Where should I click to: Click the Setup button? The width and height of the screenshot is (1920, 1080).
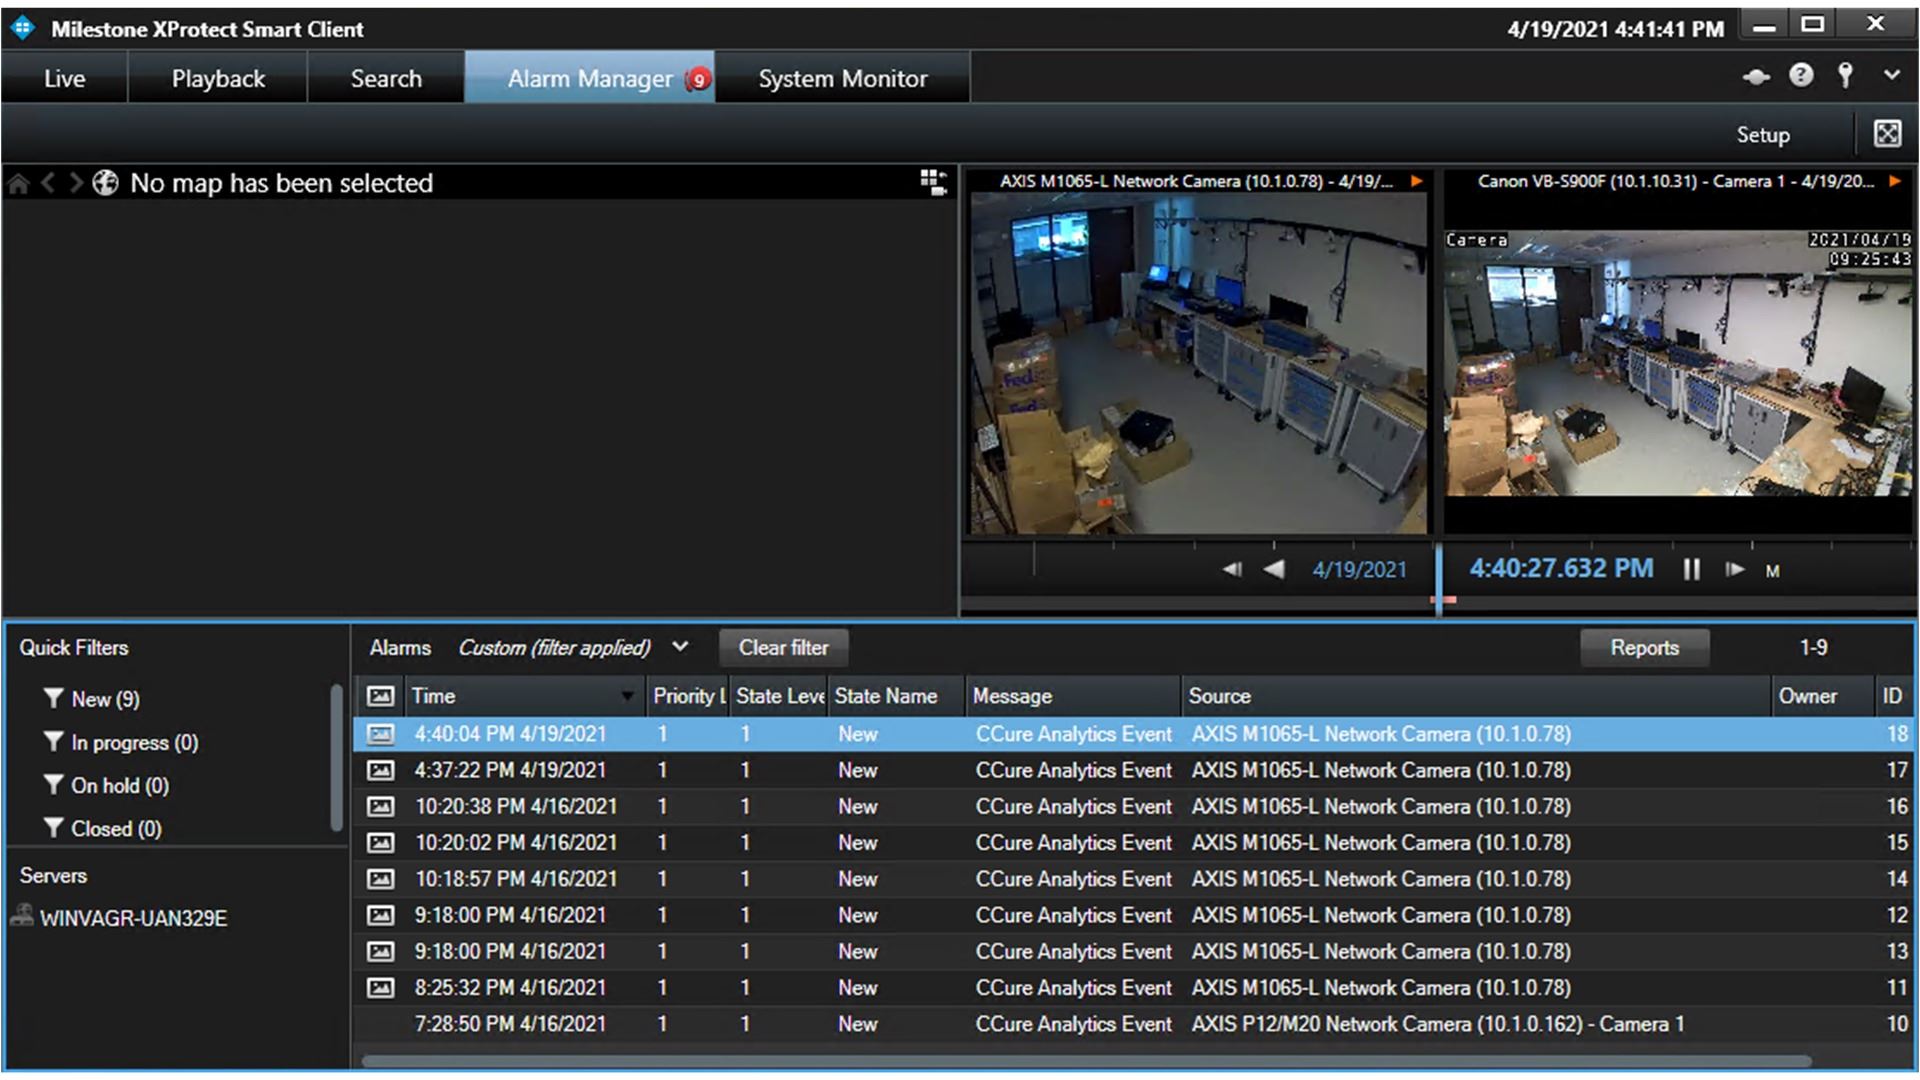pos(1762,135)
